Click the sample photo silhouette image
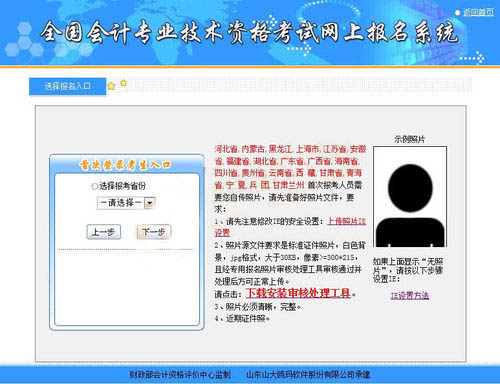500x384 pixels. click(410, 197)
